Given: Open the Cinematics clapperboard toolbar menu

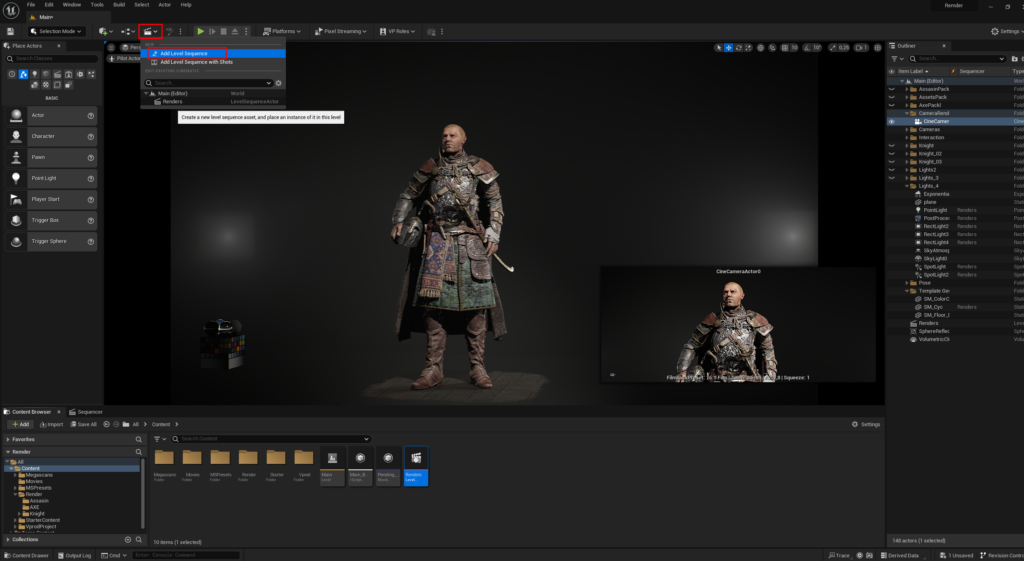Looking at the screenshot, I should (x=150, y=31).
